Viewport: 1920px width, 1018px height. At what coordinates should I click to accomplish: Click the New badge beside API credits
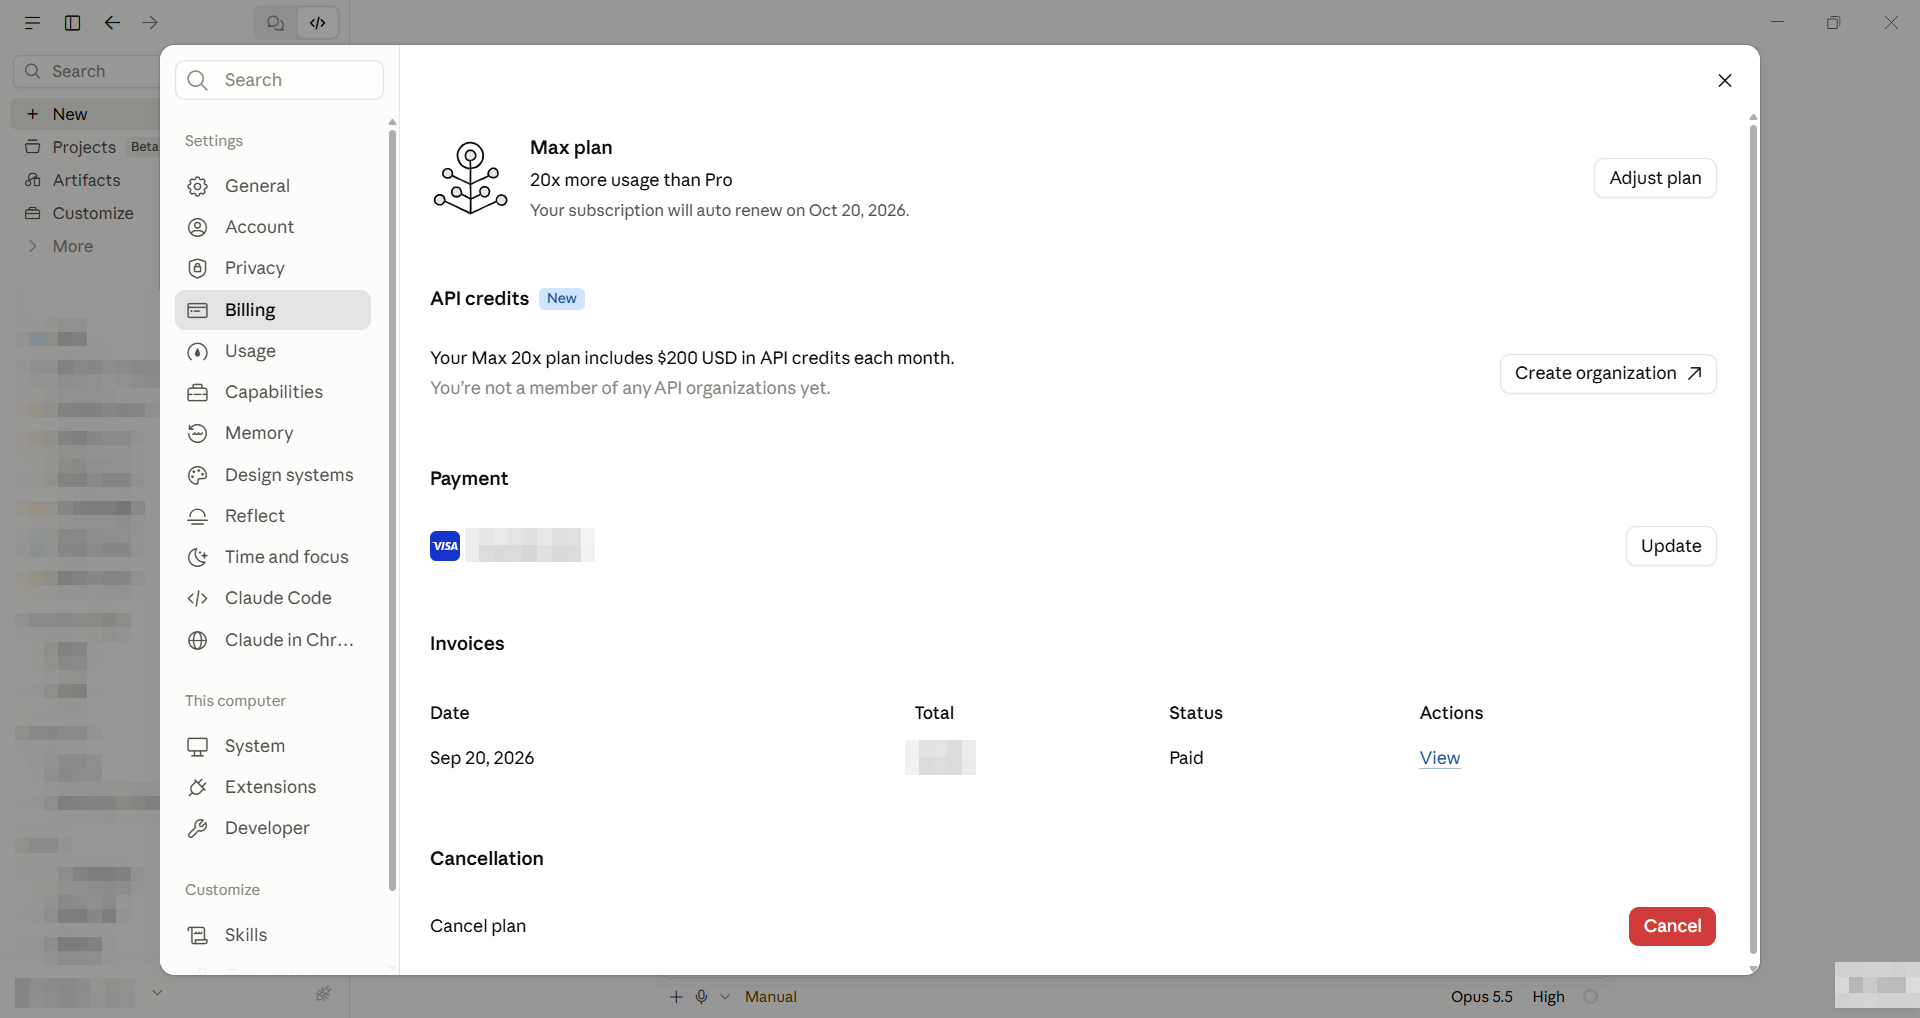click(562, 299)
